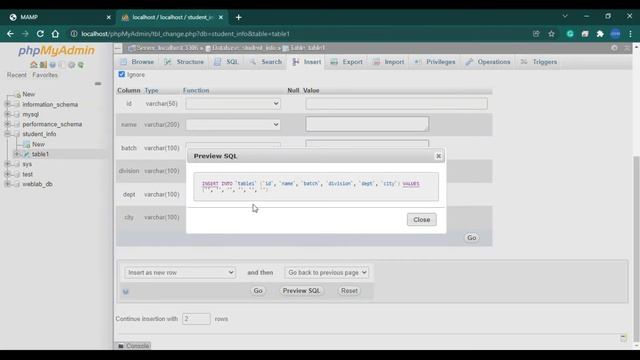
Task: Click the browser address bar URL
Action: pyautogui.click(x=185, y=34)
